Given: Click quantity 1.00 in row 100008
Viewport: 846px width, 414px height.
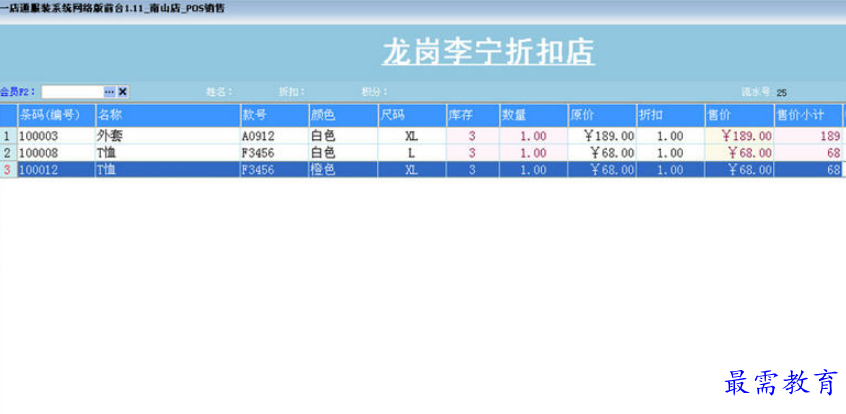Looking at the screenshot, I should pyautogui.click(x=534, y=153).
